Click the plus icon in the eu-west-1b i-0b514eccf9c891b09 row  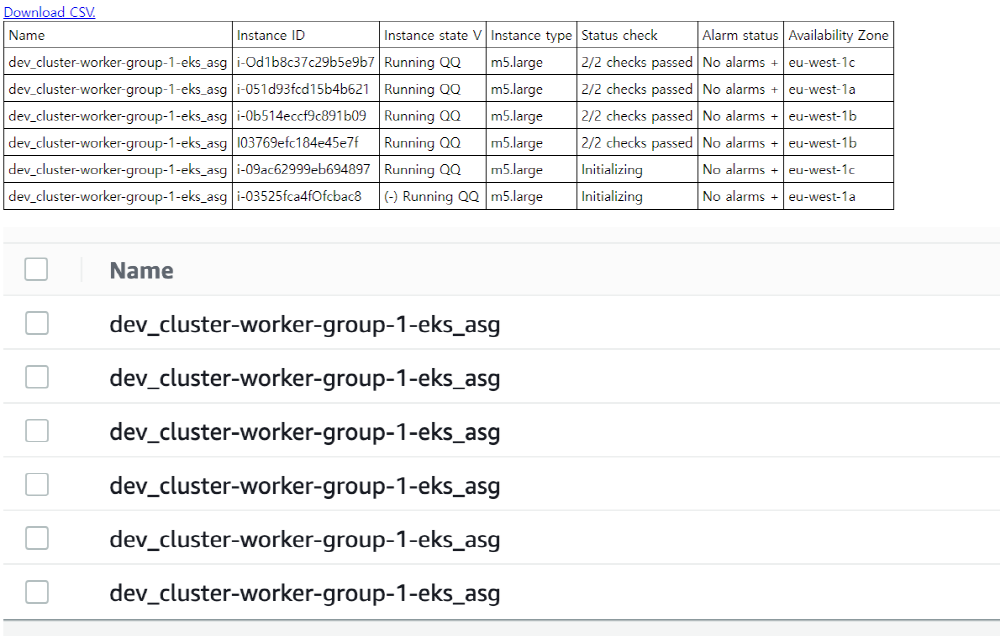click(x=773, y=116)
